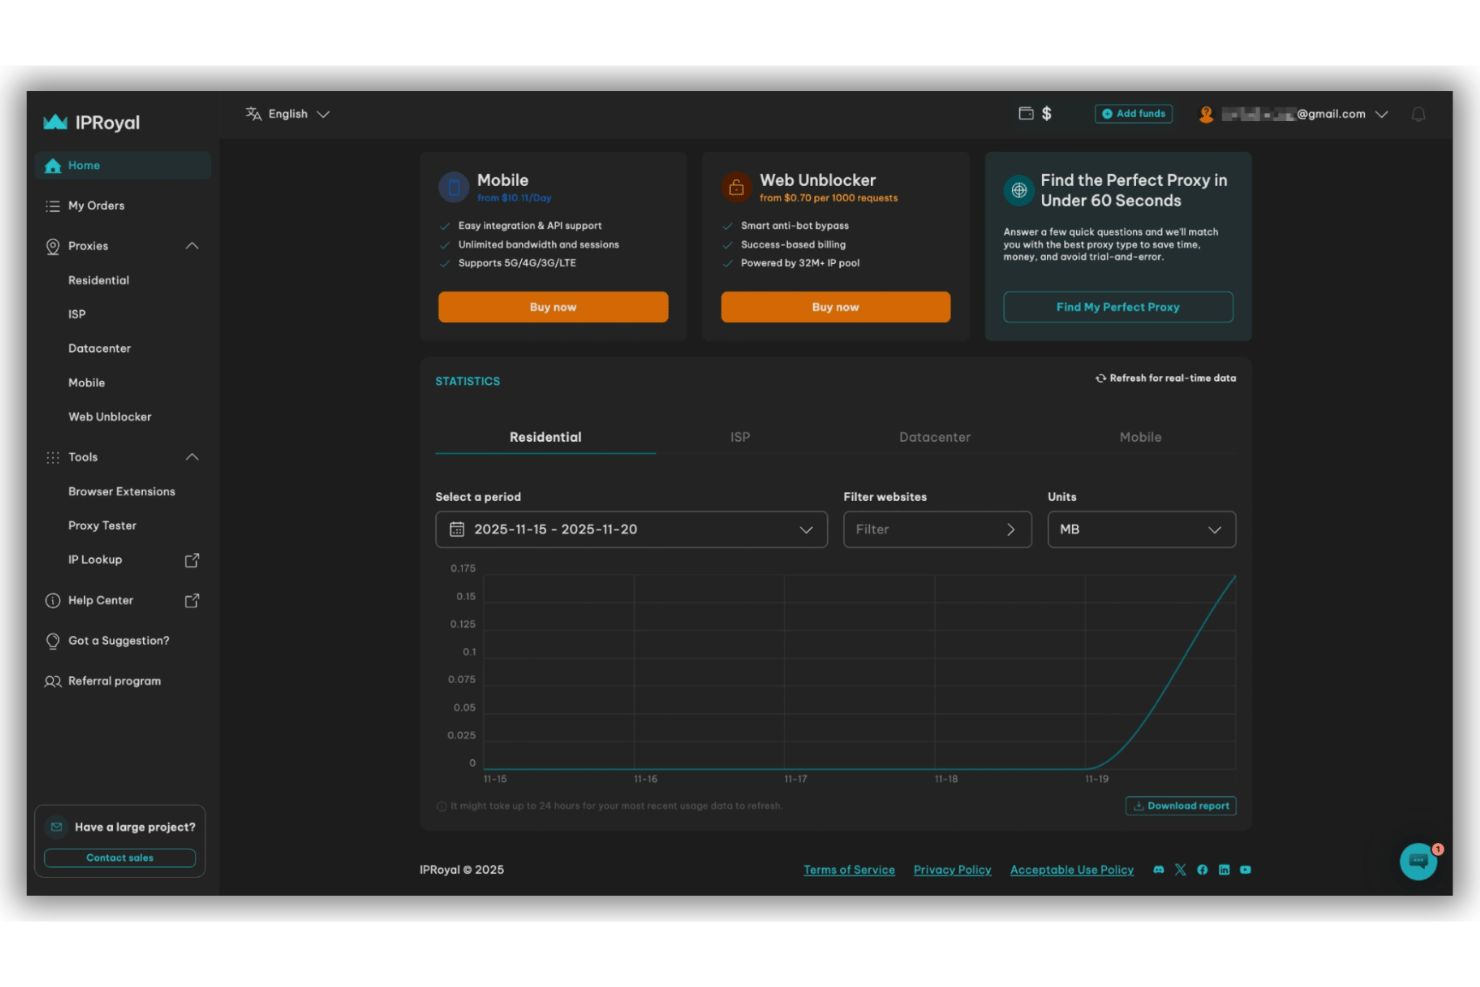Click Contact sales button

120,858
